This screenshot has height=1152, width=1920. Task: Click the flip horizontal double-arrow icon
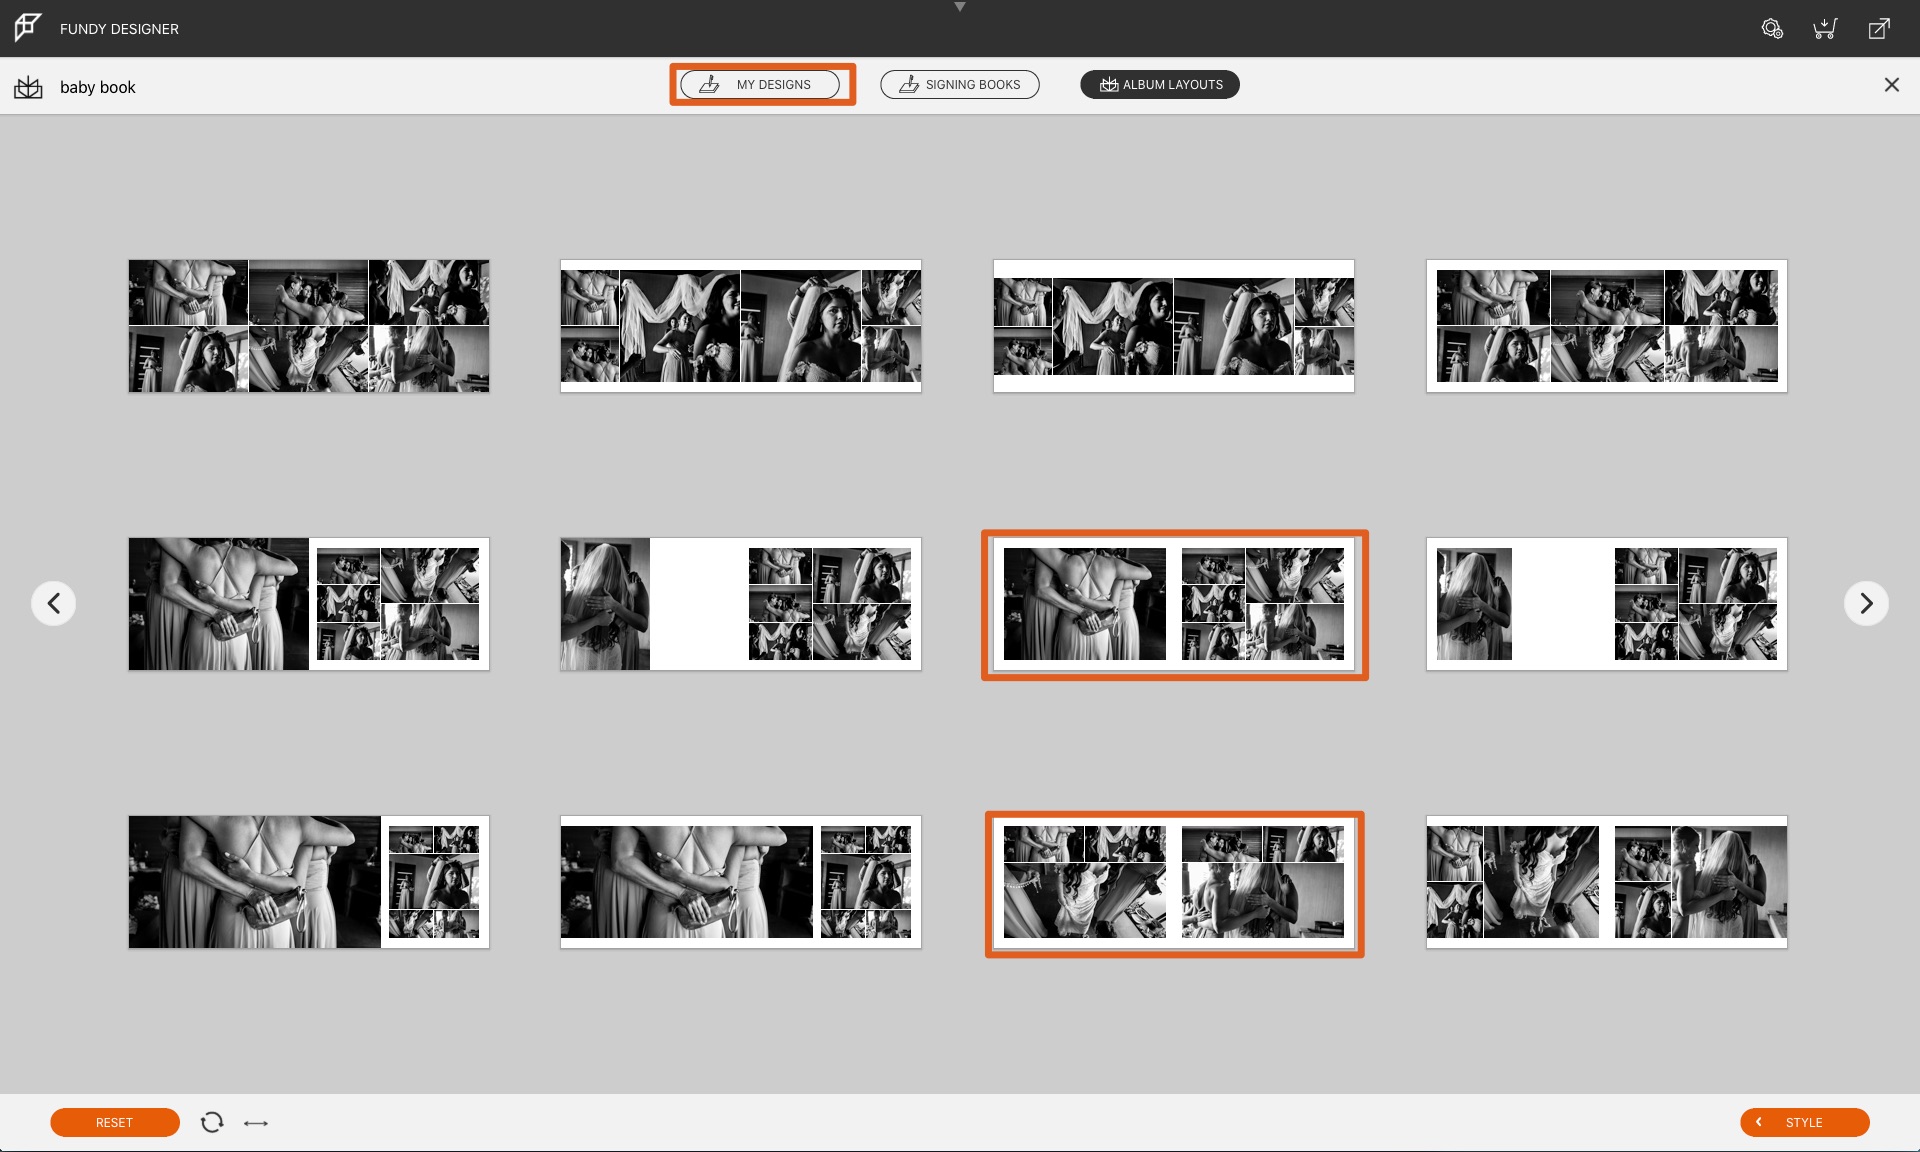256,1123
